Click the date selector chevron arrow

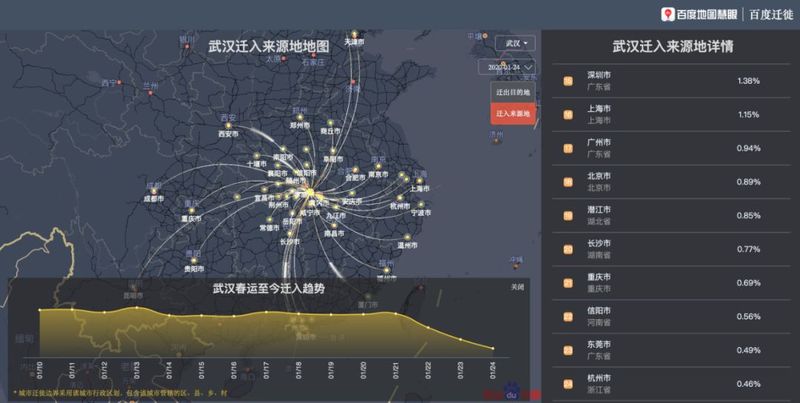point(529,67)
